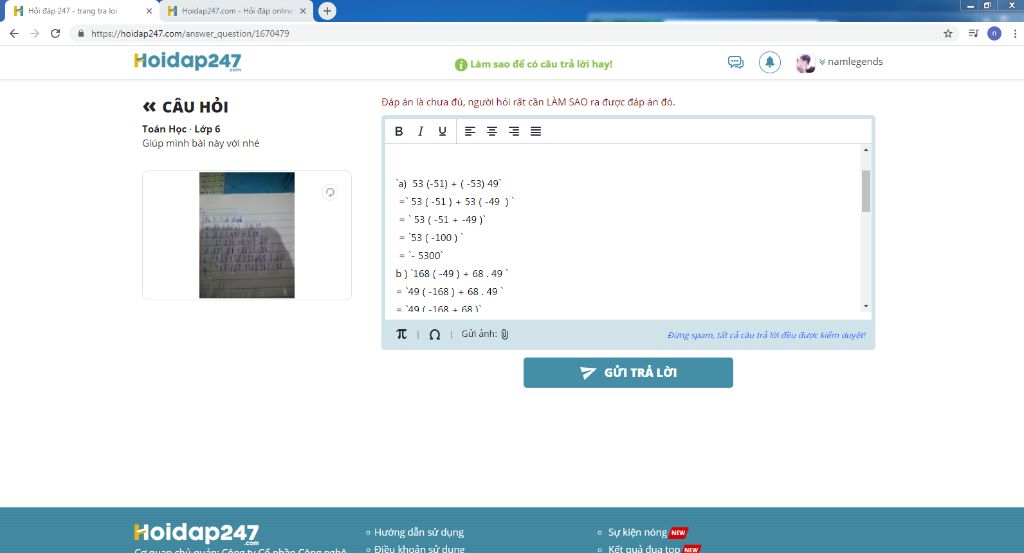Toggle bold formatting in editor
The width and height of the screenshot is (1024, 553).
(x=399, y=131)
